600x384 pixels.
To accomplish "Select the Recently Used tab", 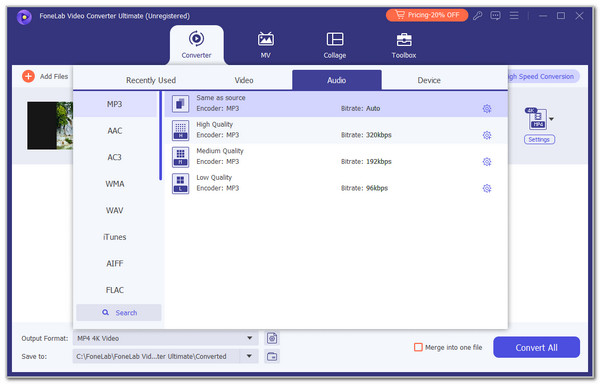I will pos(151,80).
